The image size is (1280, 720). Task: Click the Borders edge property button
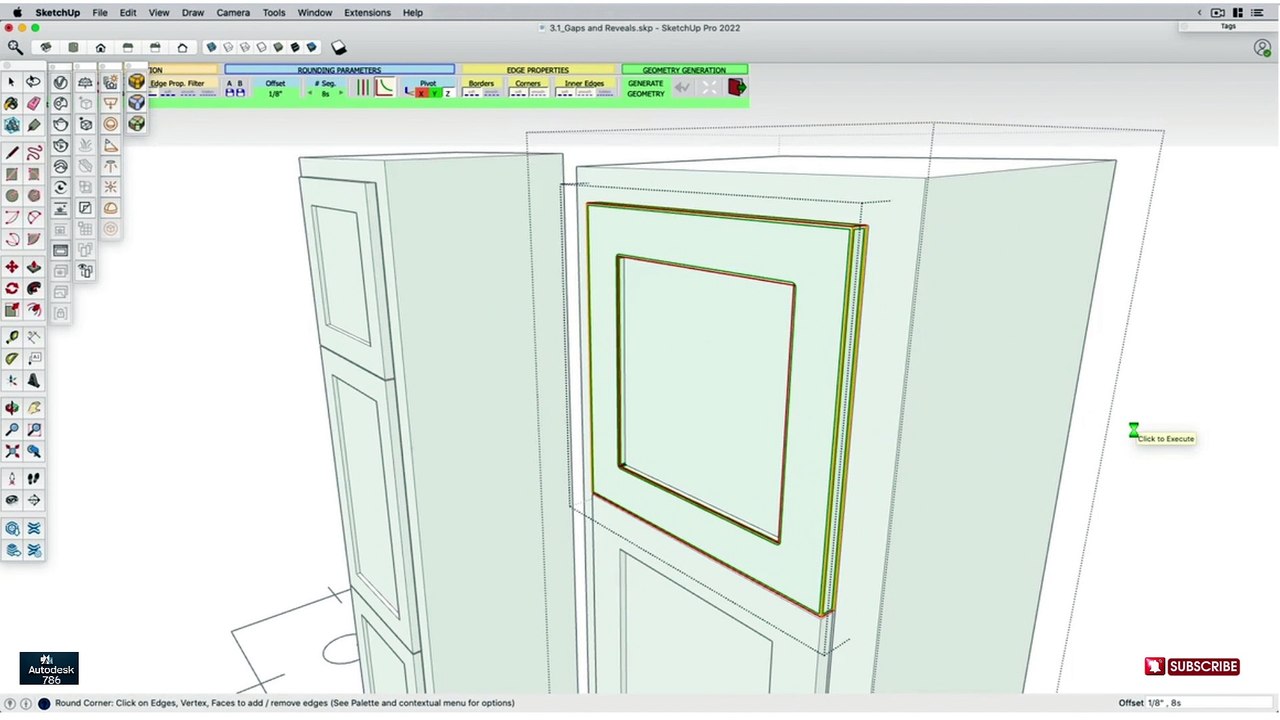click(481, 83)
